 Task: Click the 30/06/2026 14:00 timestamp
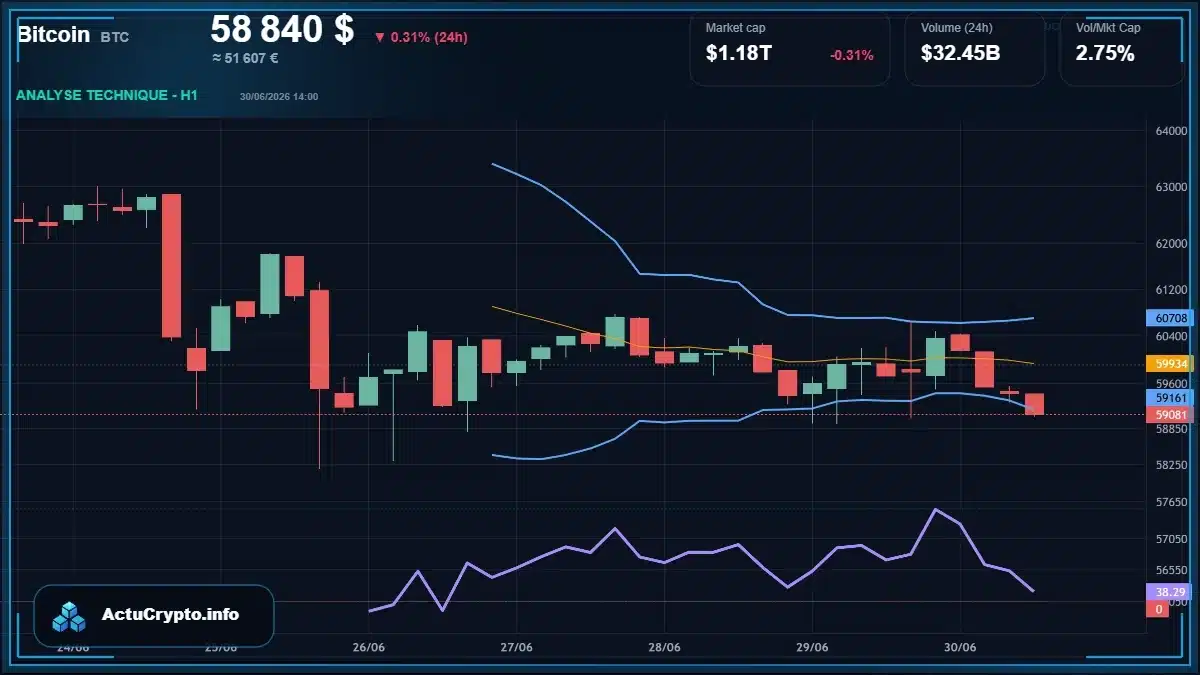[279, 97]
